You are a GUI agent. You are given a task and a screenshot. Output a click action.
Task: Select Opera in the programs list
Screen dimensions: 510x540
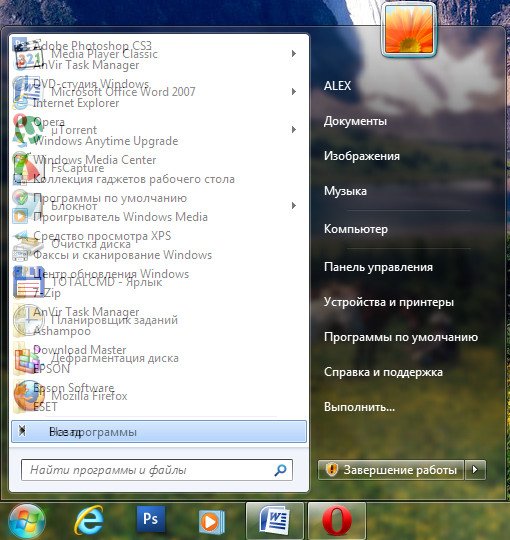pos(49,122)
